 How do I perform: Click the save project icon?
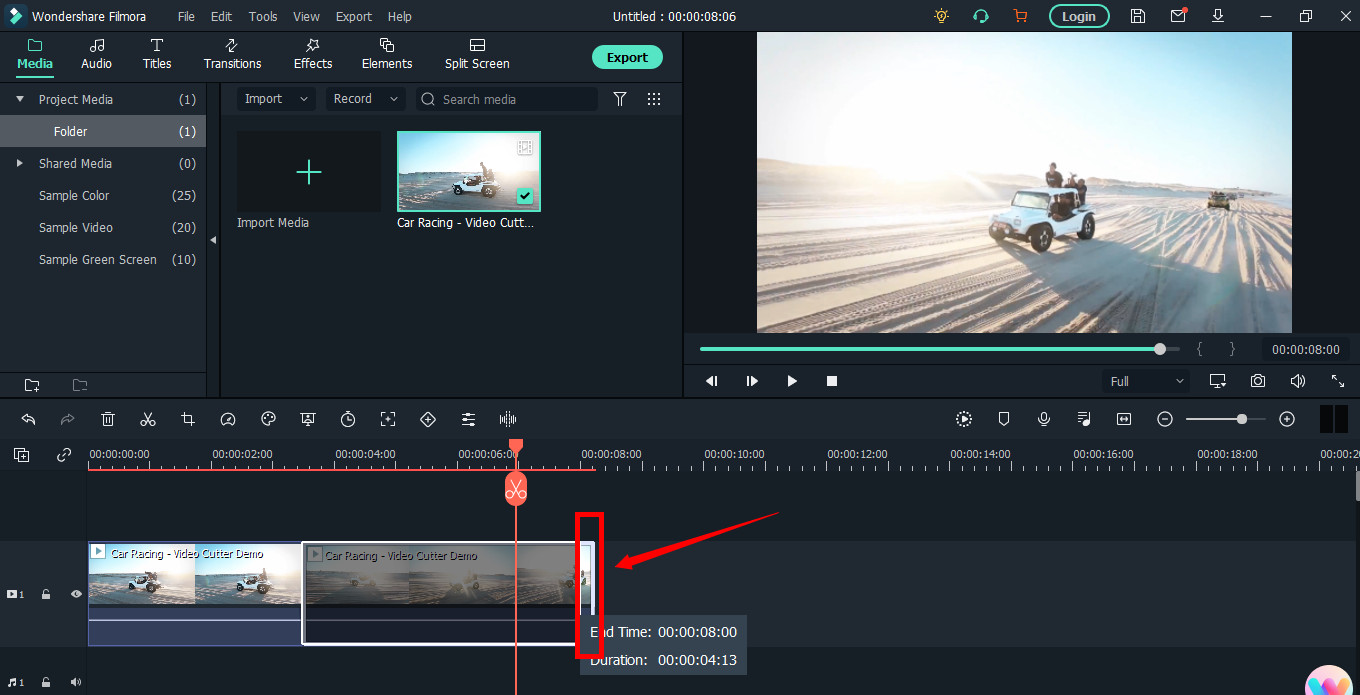[x=1138, y=16]
